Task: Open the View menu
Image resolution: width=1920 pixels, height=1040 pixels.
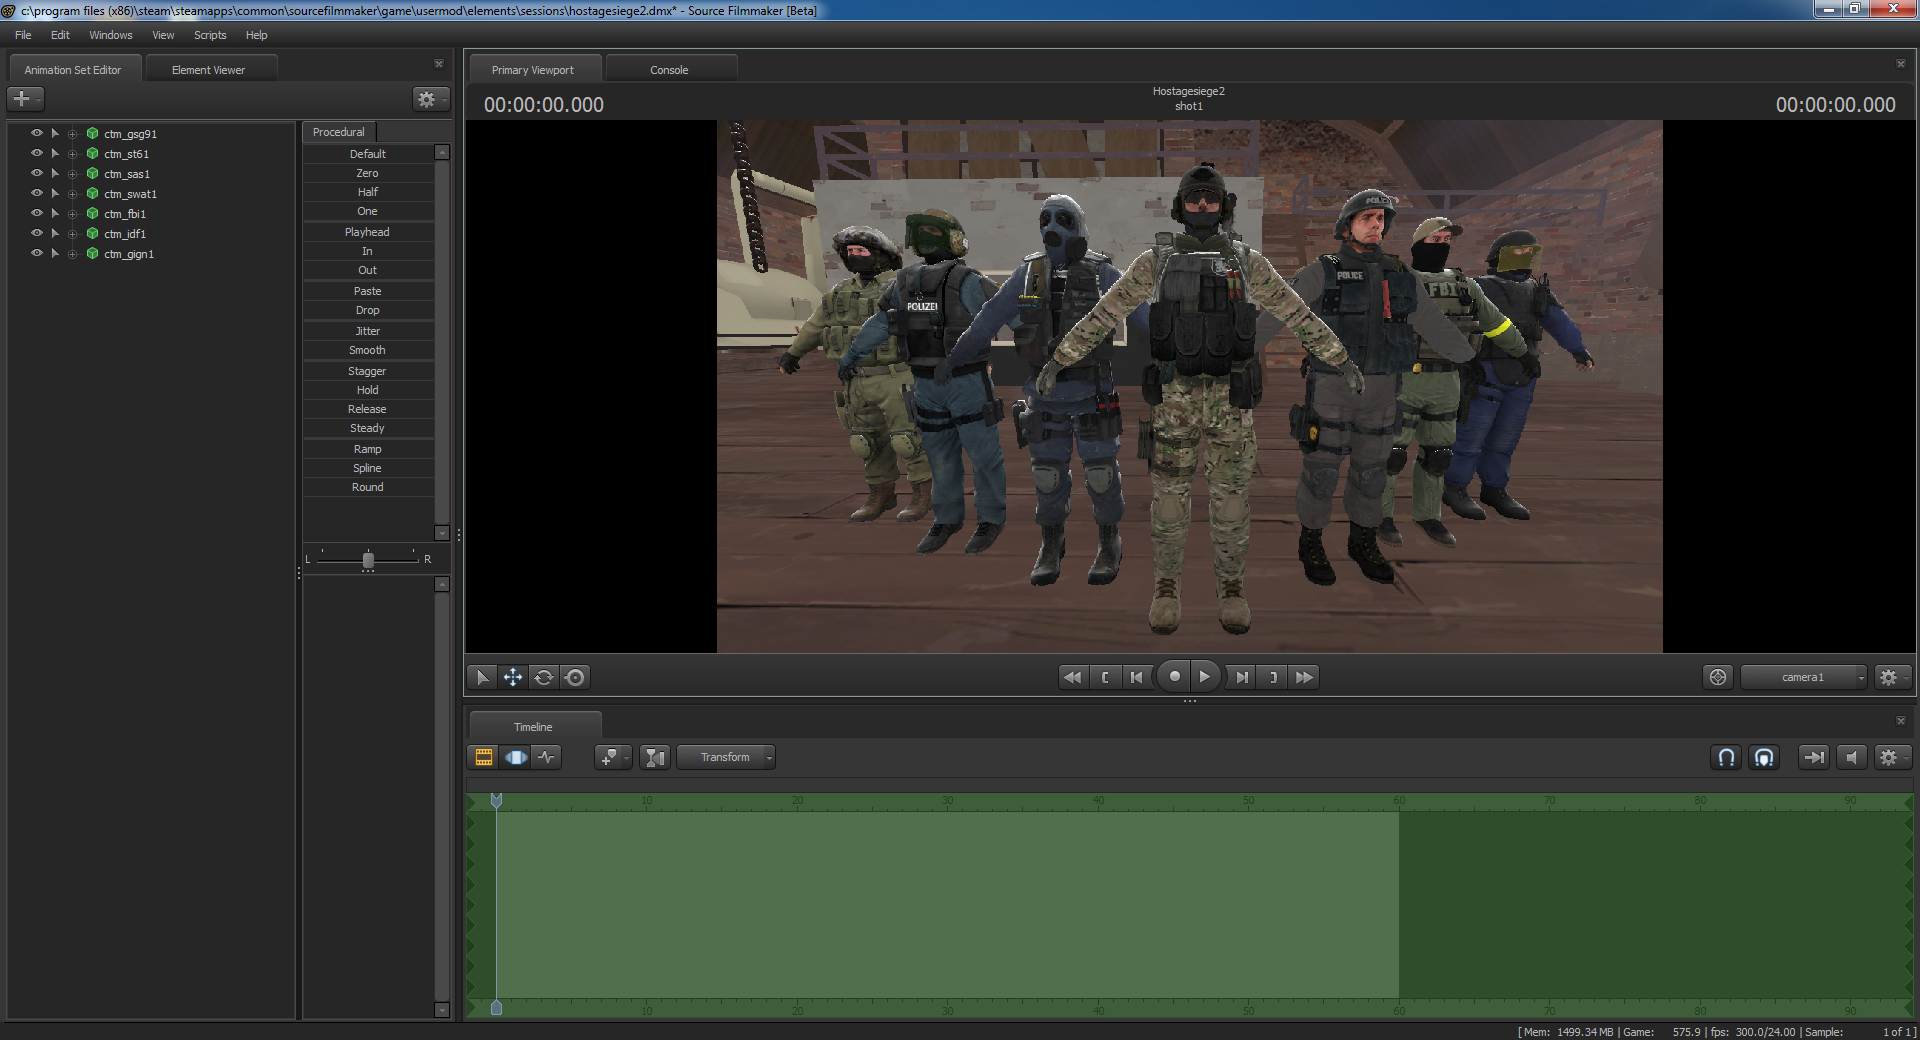Action: tap(163, 35)
